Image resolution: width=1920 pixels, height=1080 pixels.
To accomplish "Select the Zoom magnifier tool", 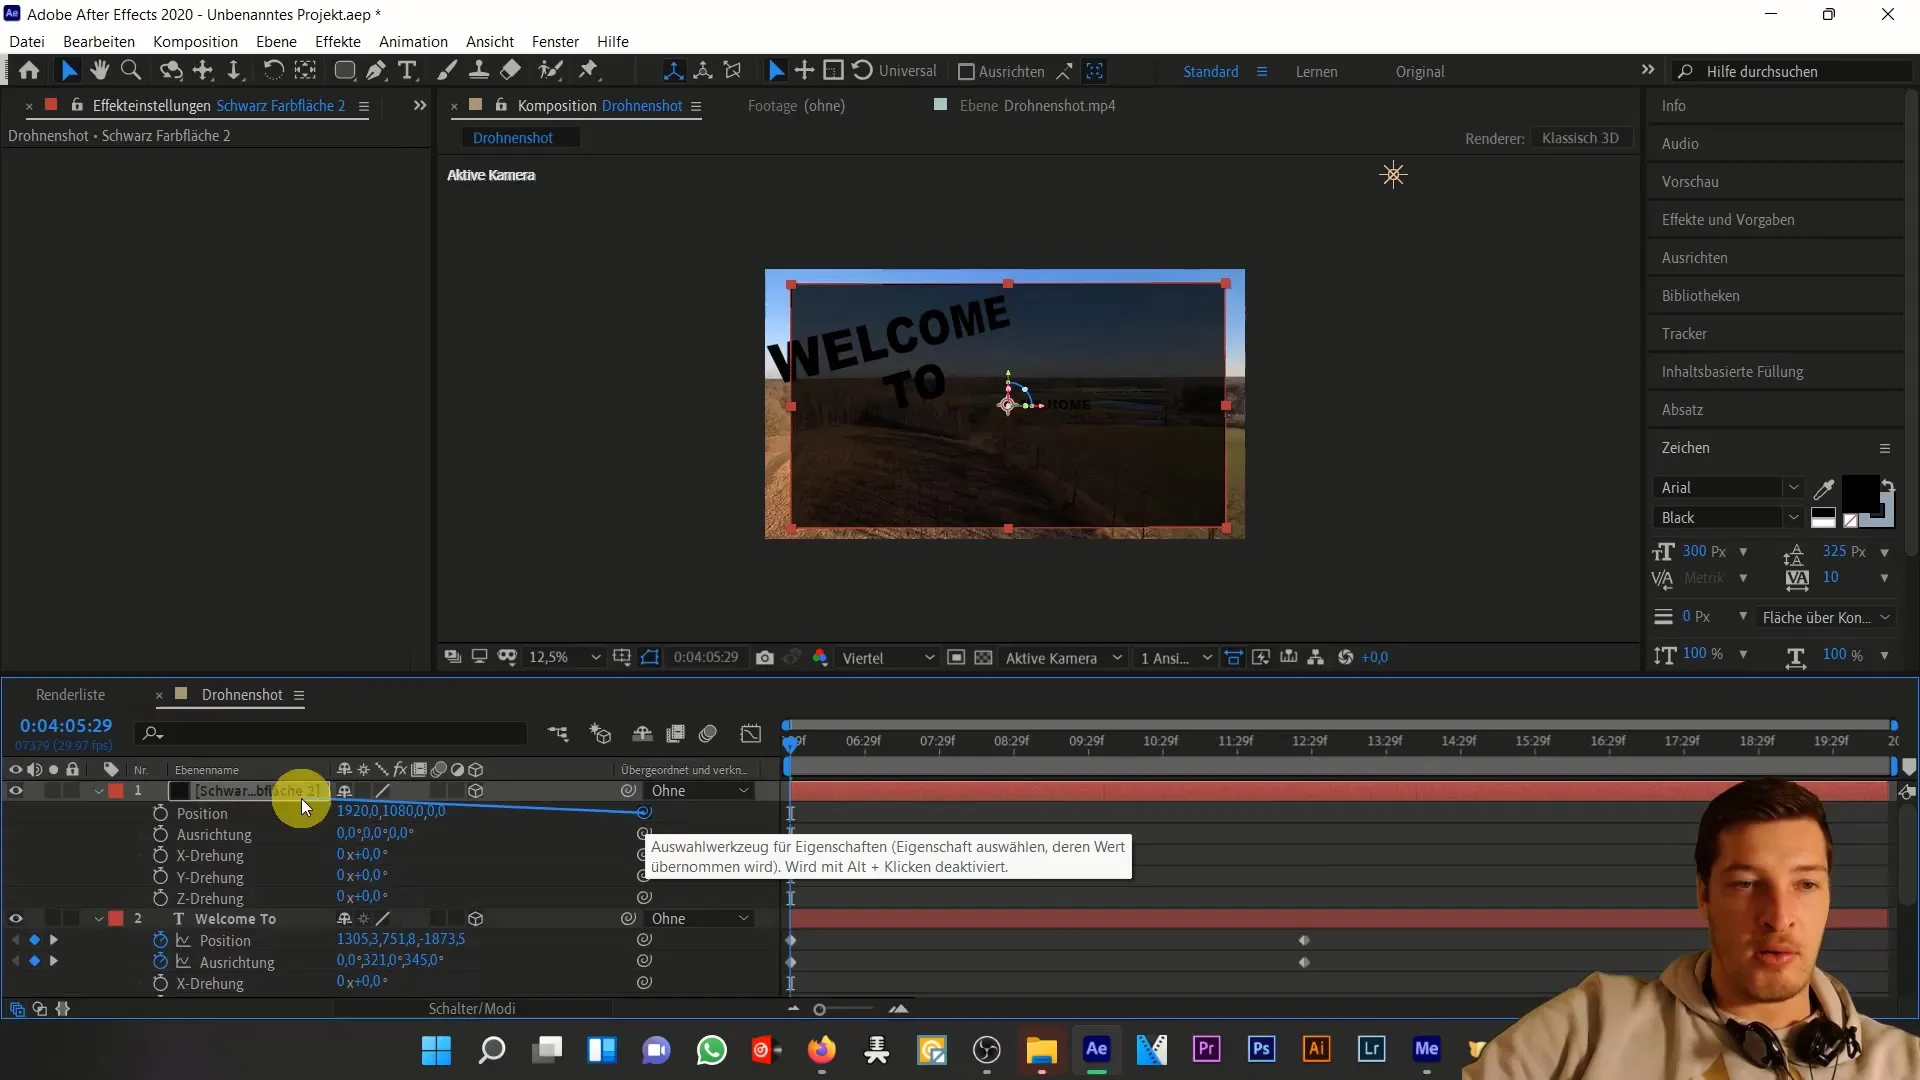I will 130,71.
